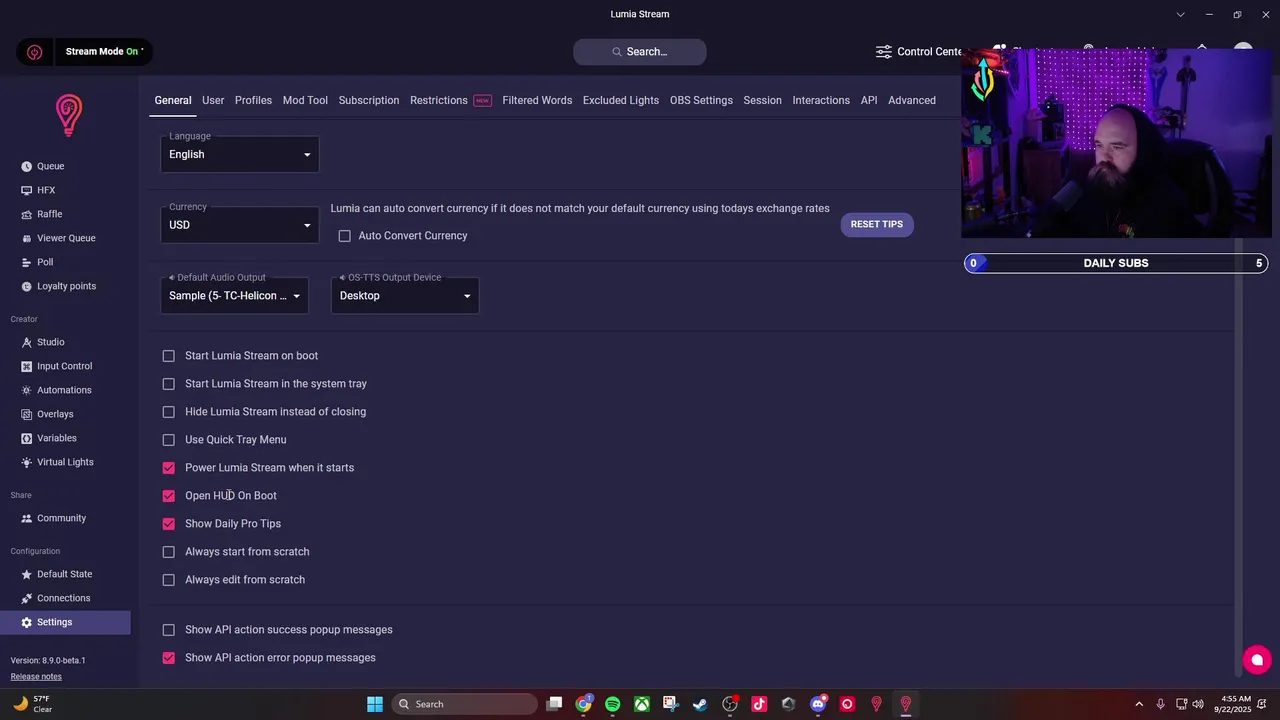The height and width of the screenshot is (720, 1280).
Task: Enable Use Quick Tray Menu
Action: [x=169, y=440]
